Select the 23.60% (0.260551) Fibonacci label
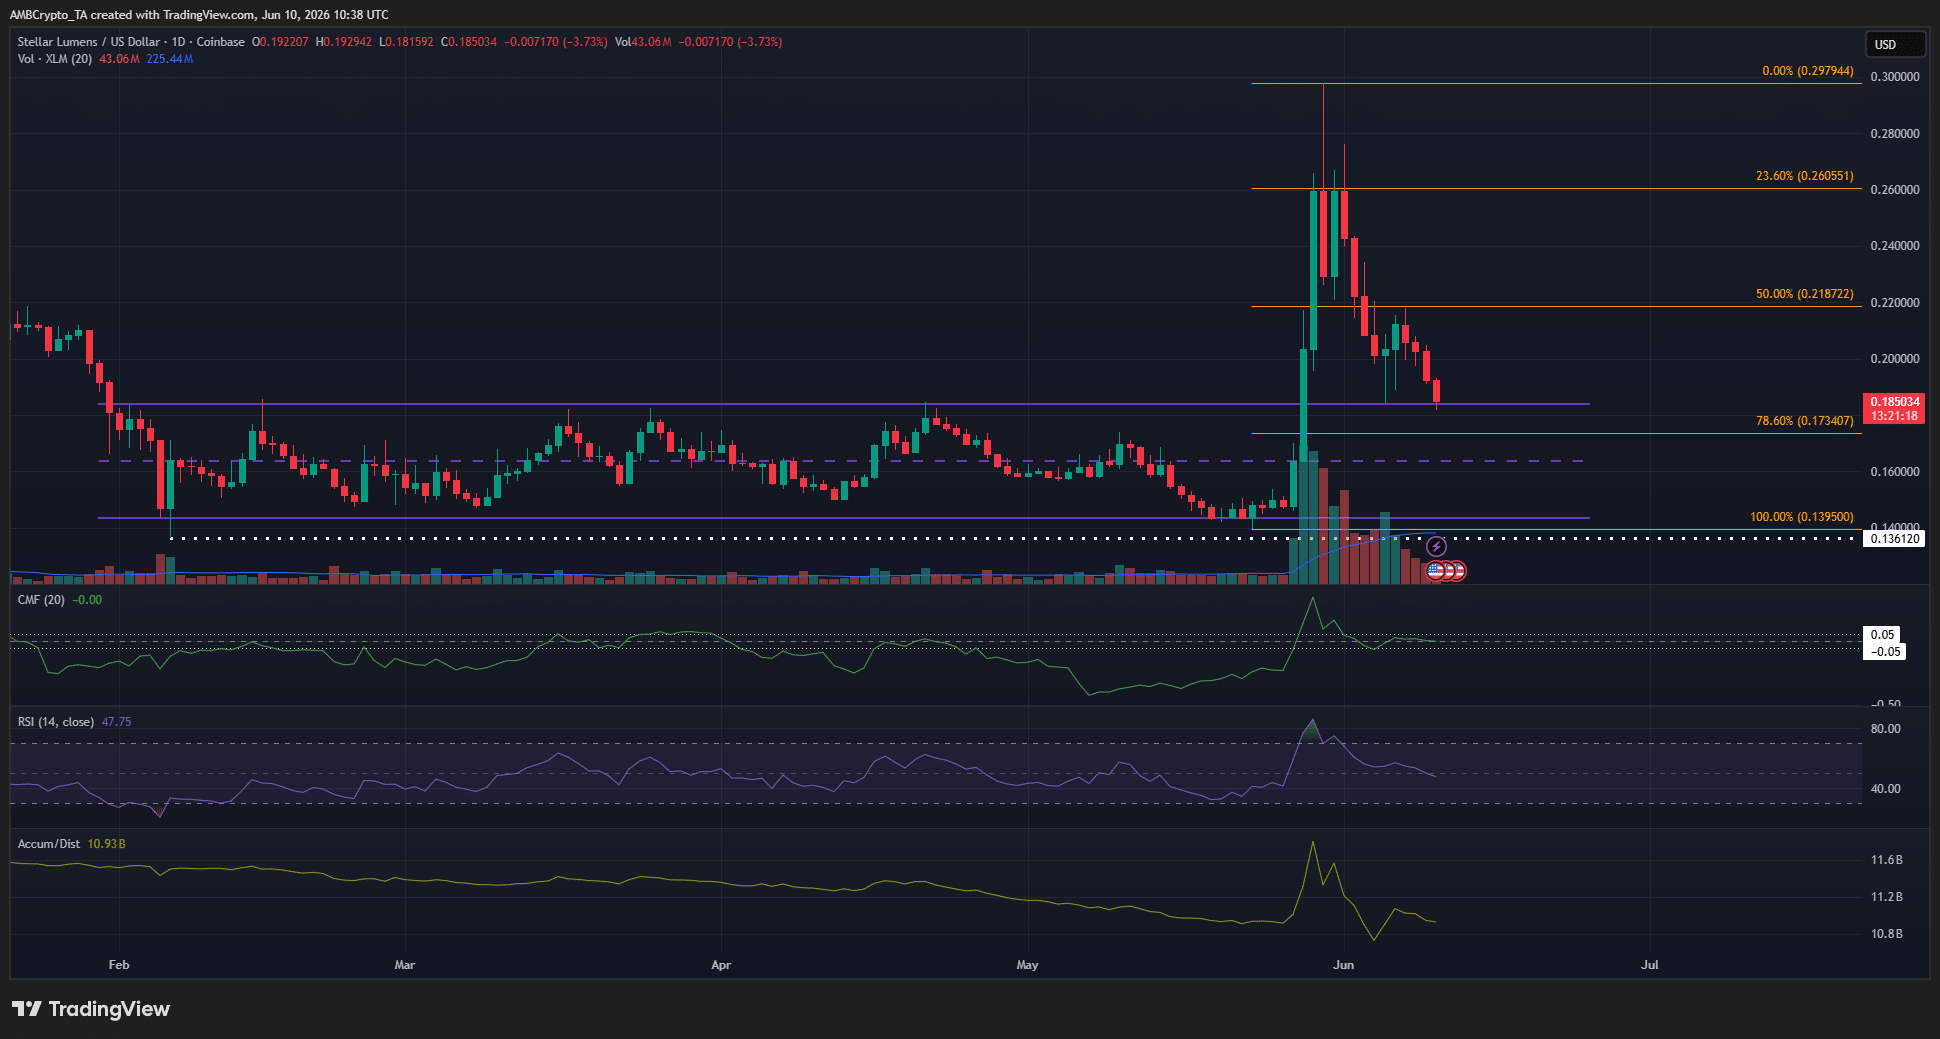The height and width of the screenshot is (1039, 1940). coord(1805,176)
